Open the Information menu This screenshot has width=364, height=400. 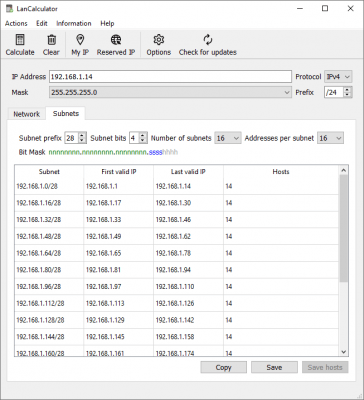[74, 23]
